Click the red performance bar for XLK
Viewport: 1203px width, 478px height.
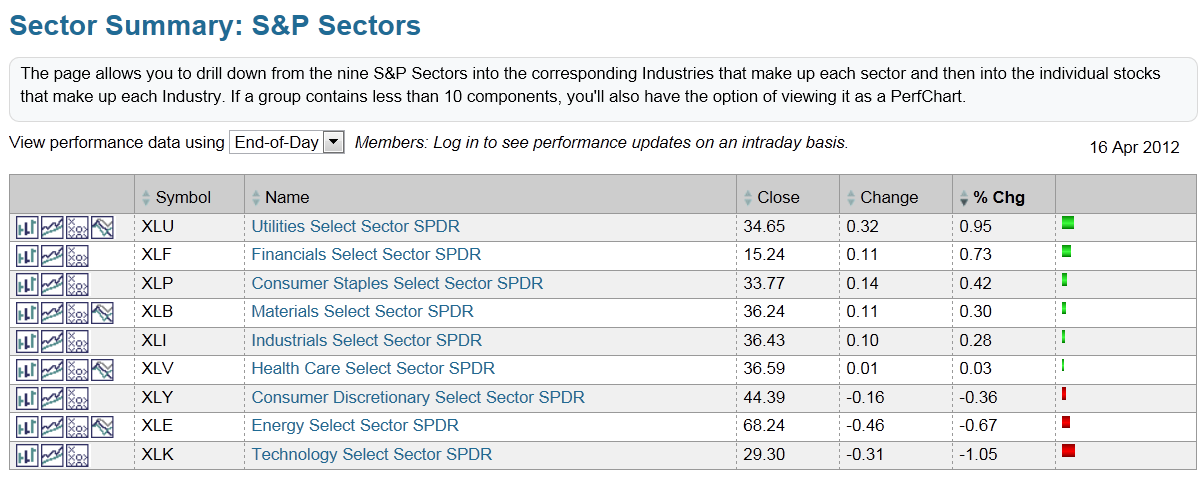[1068, 451]
